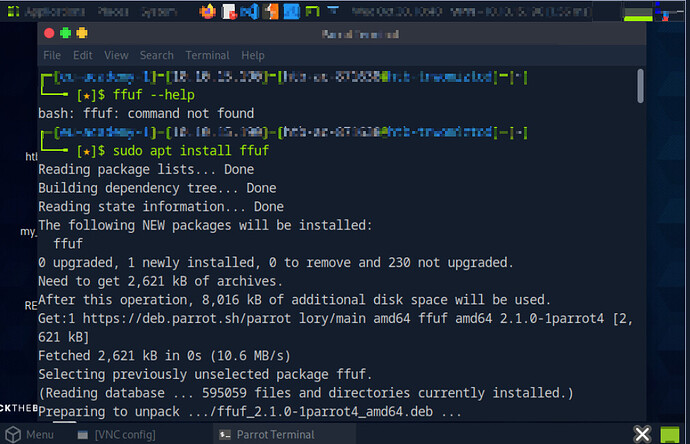Viewport: 690px width, 444px height.
Task: Open the File menu in Parrot Terminal
Action: pyautogui.click(x=52, y=55)
